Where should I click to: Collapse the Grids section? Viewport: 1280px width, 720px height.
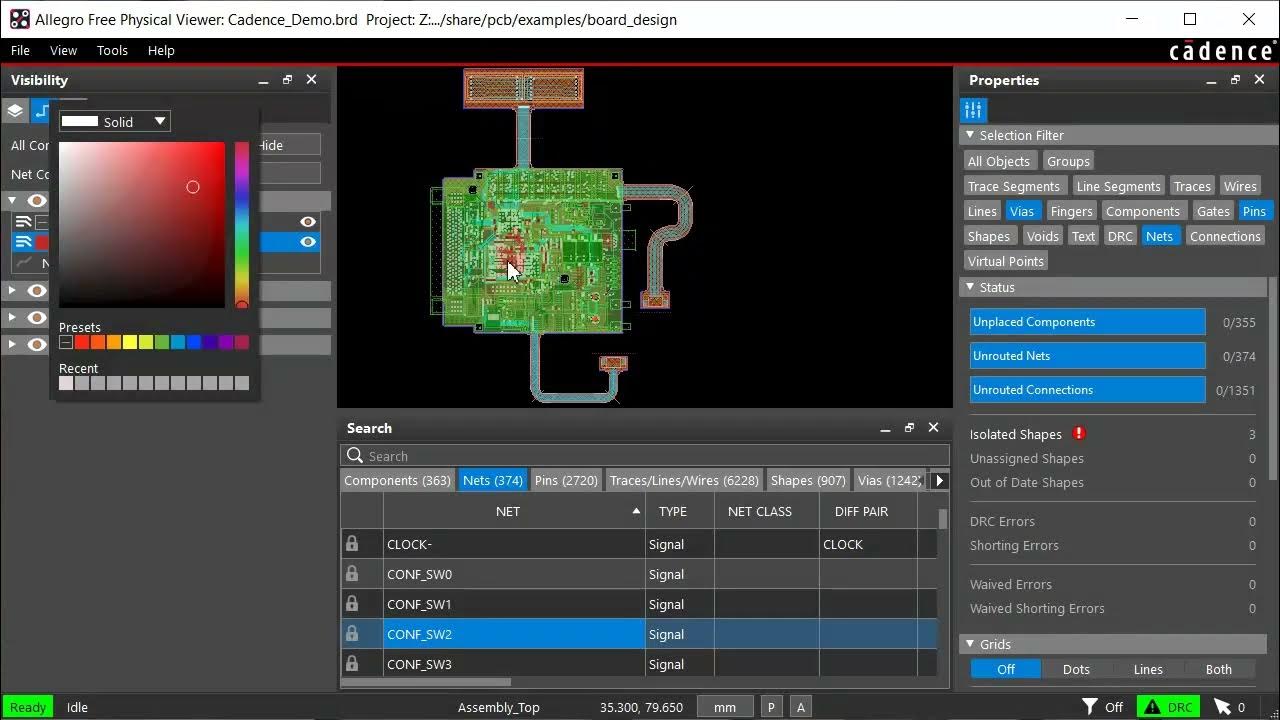pos(969,644)
